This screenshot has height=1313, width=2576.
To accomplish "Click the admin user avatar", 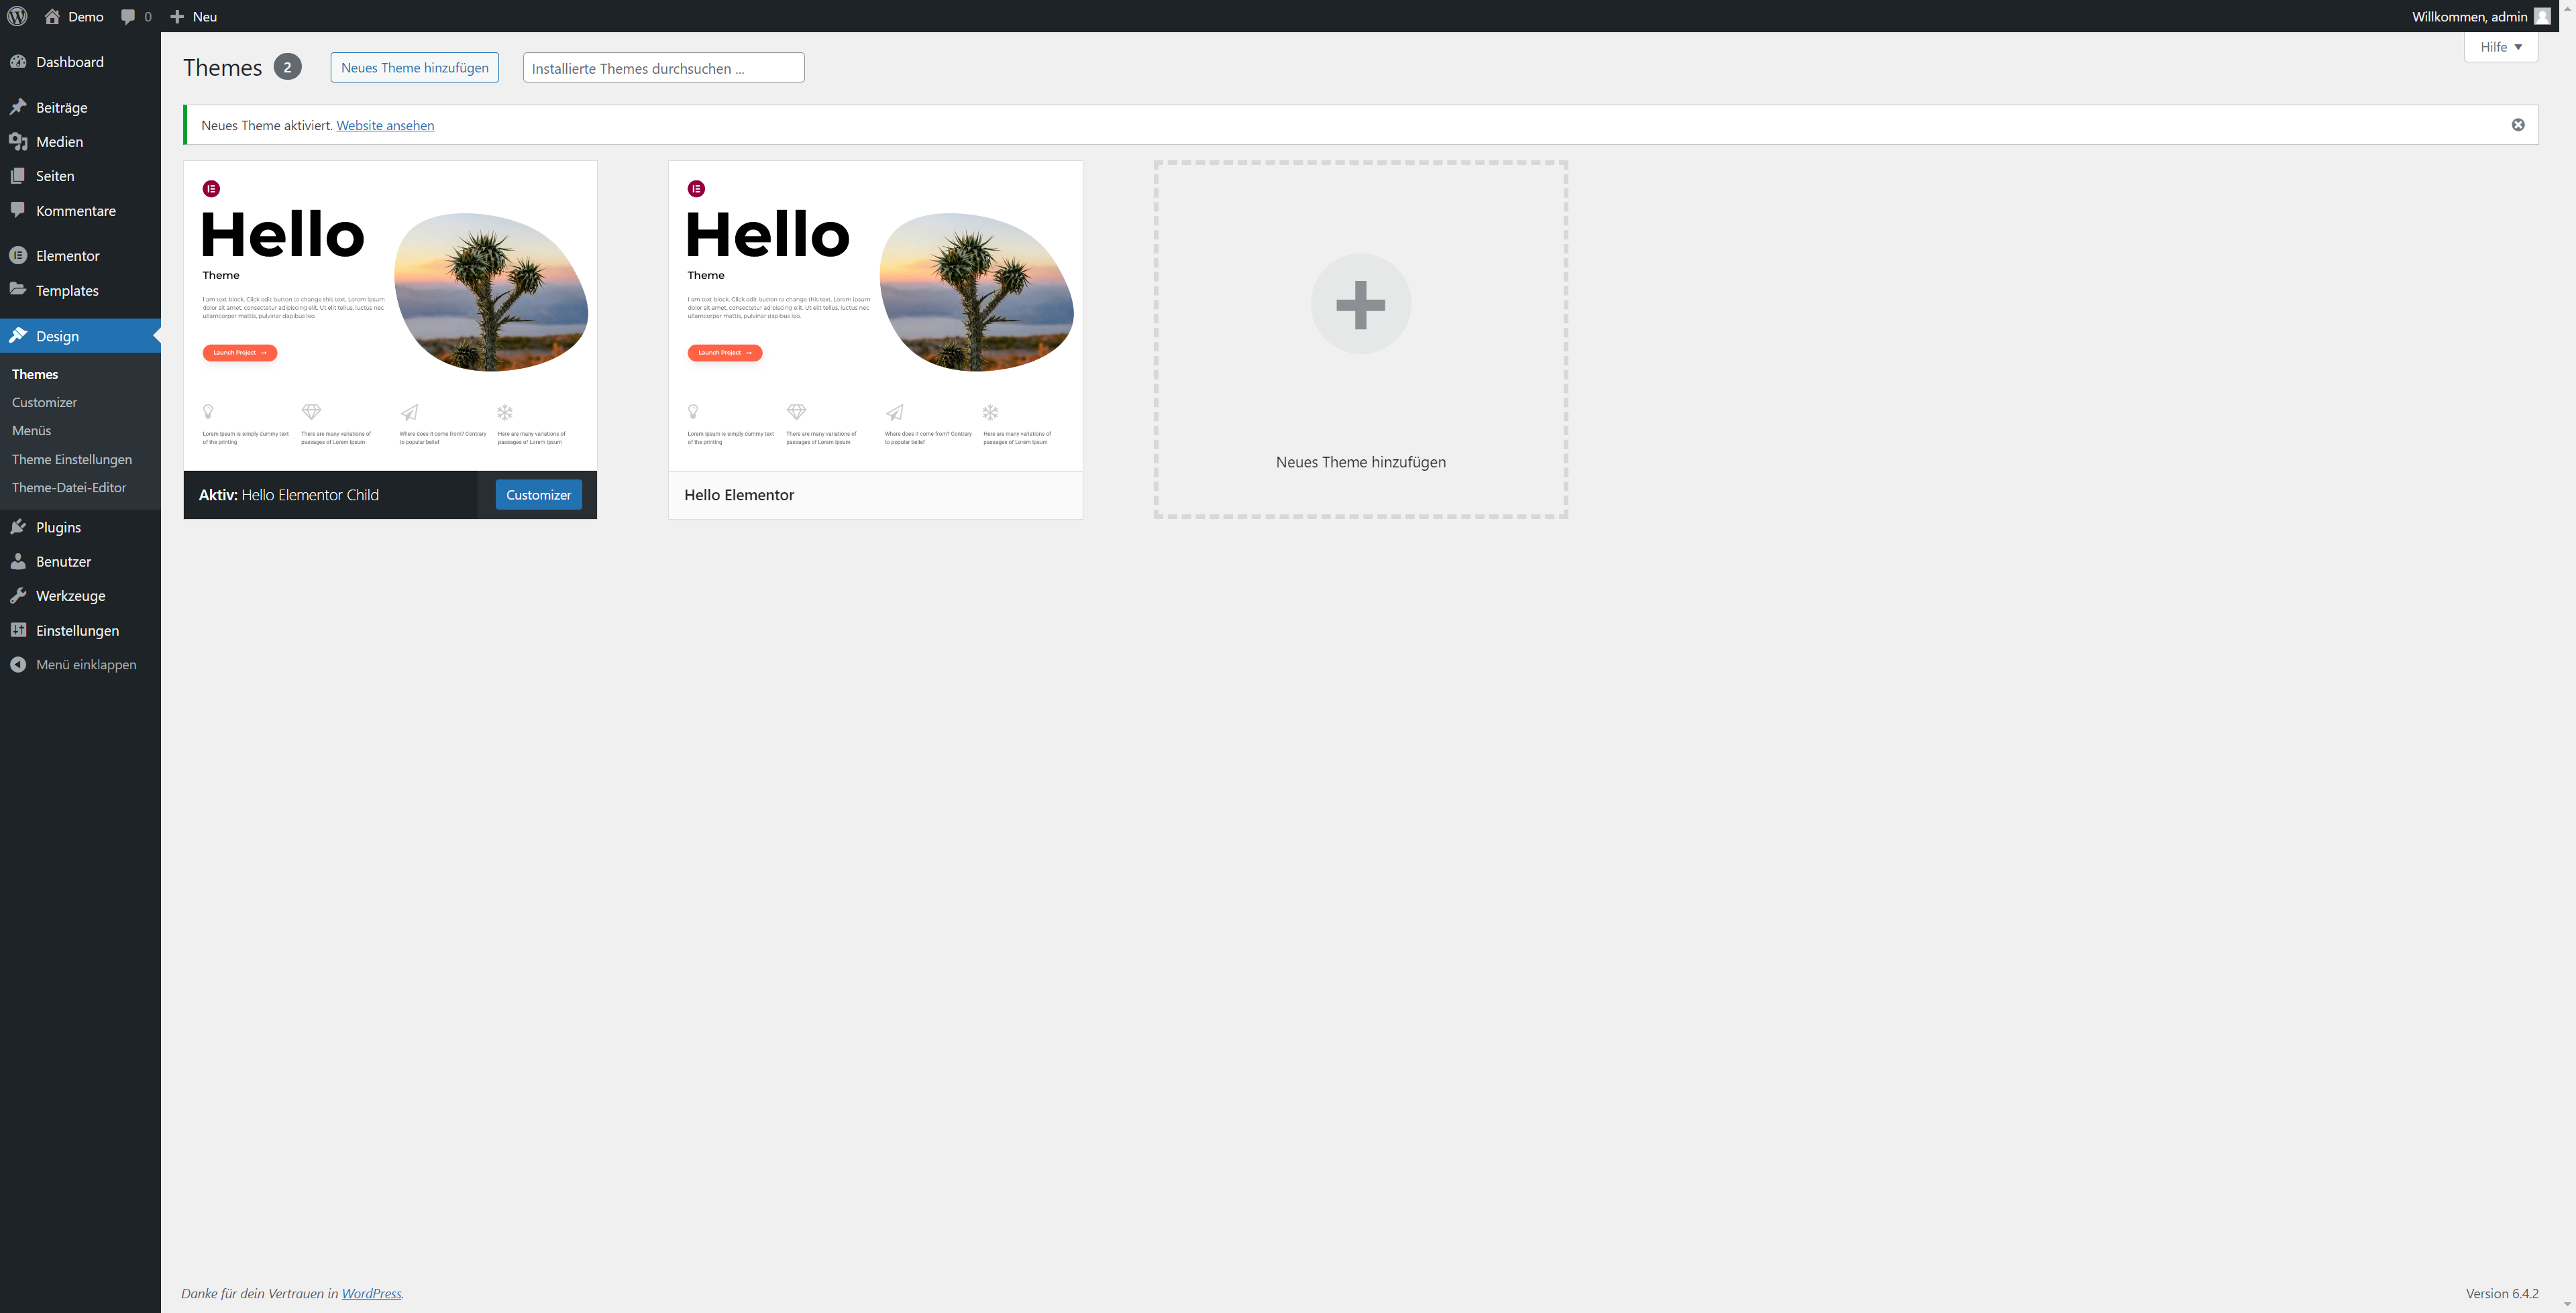I will [x=2542, y=16].
